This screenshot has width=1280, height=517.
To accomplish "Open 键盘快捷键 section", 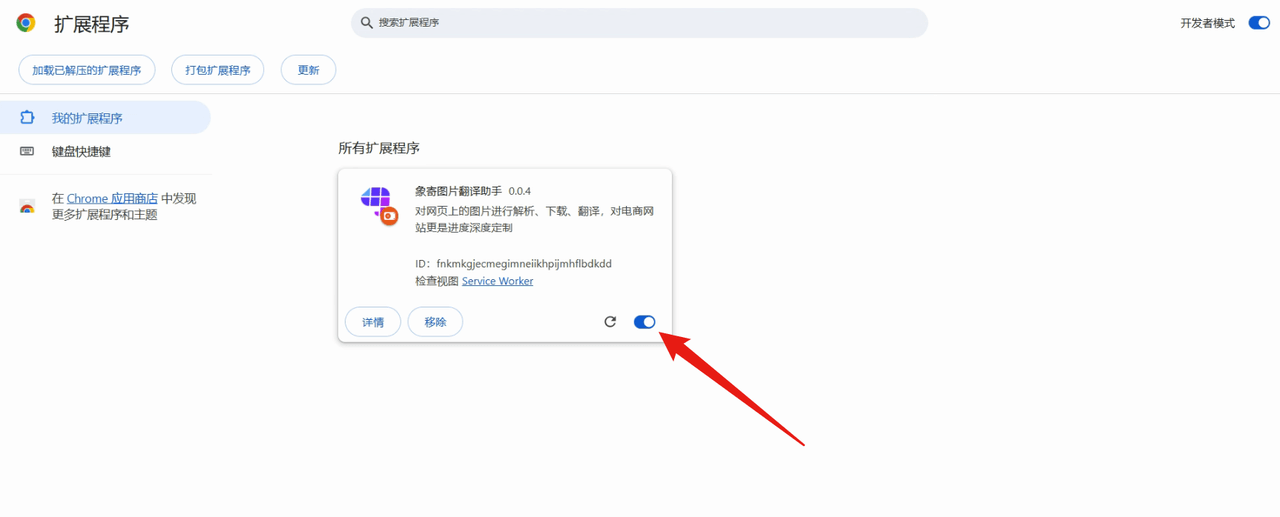I will 105,151.
